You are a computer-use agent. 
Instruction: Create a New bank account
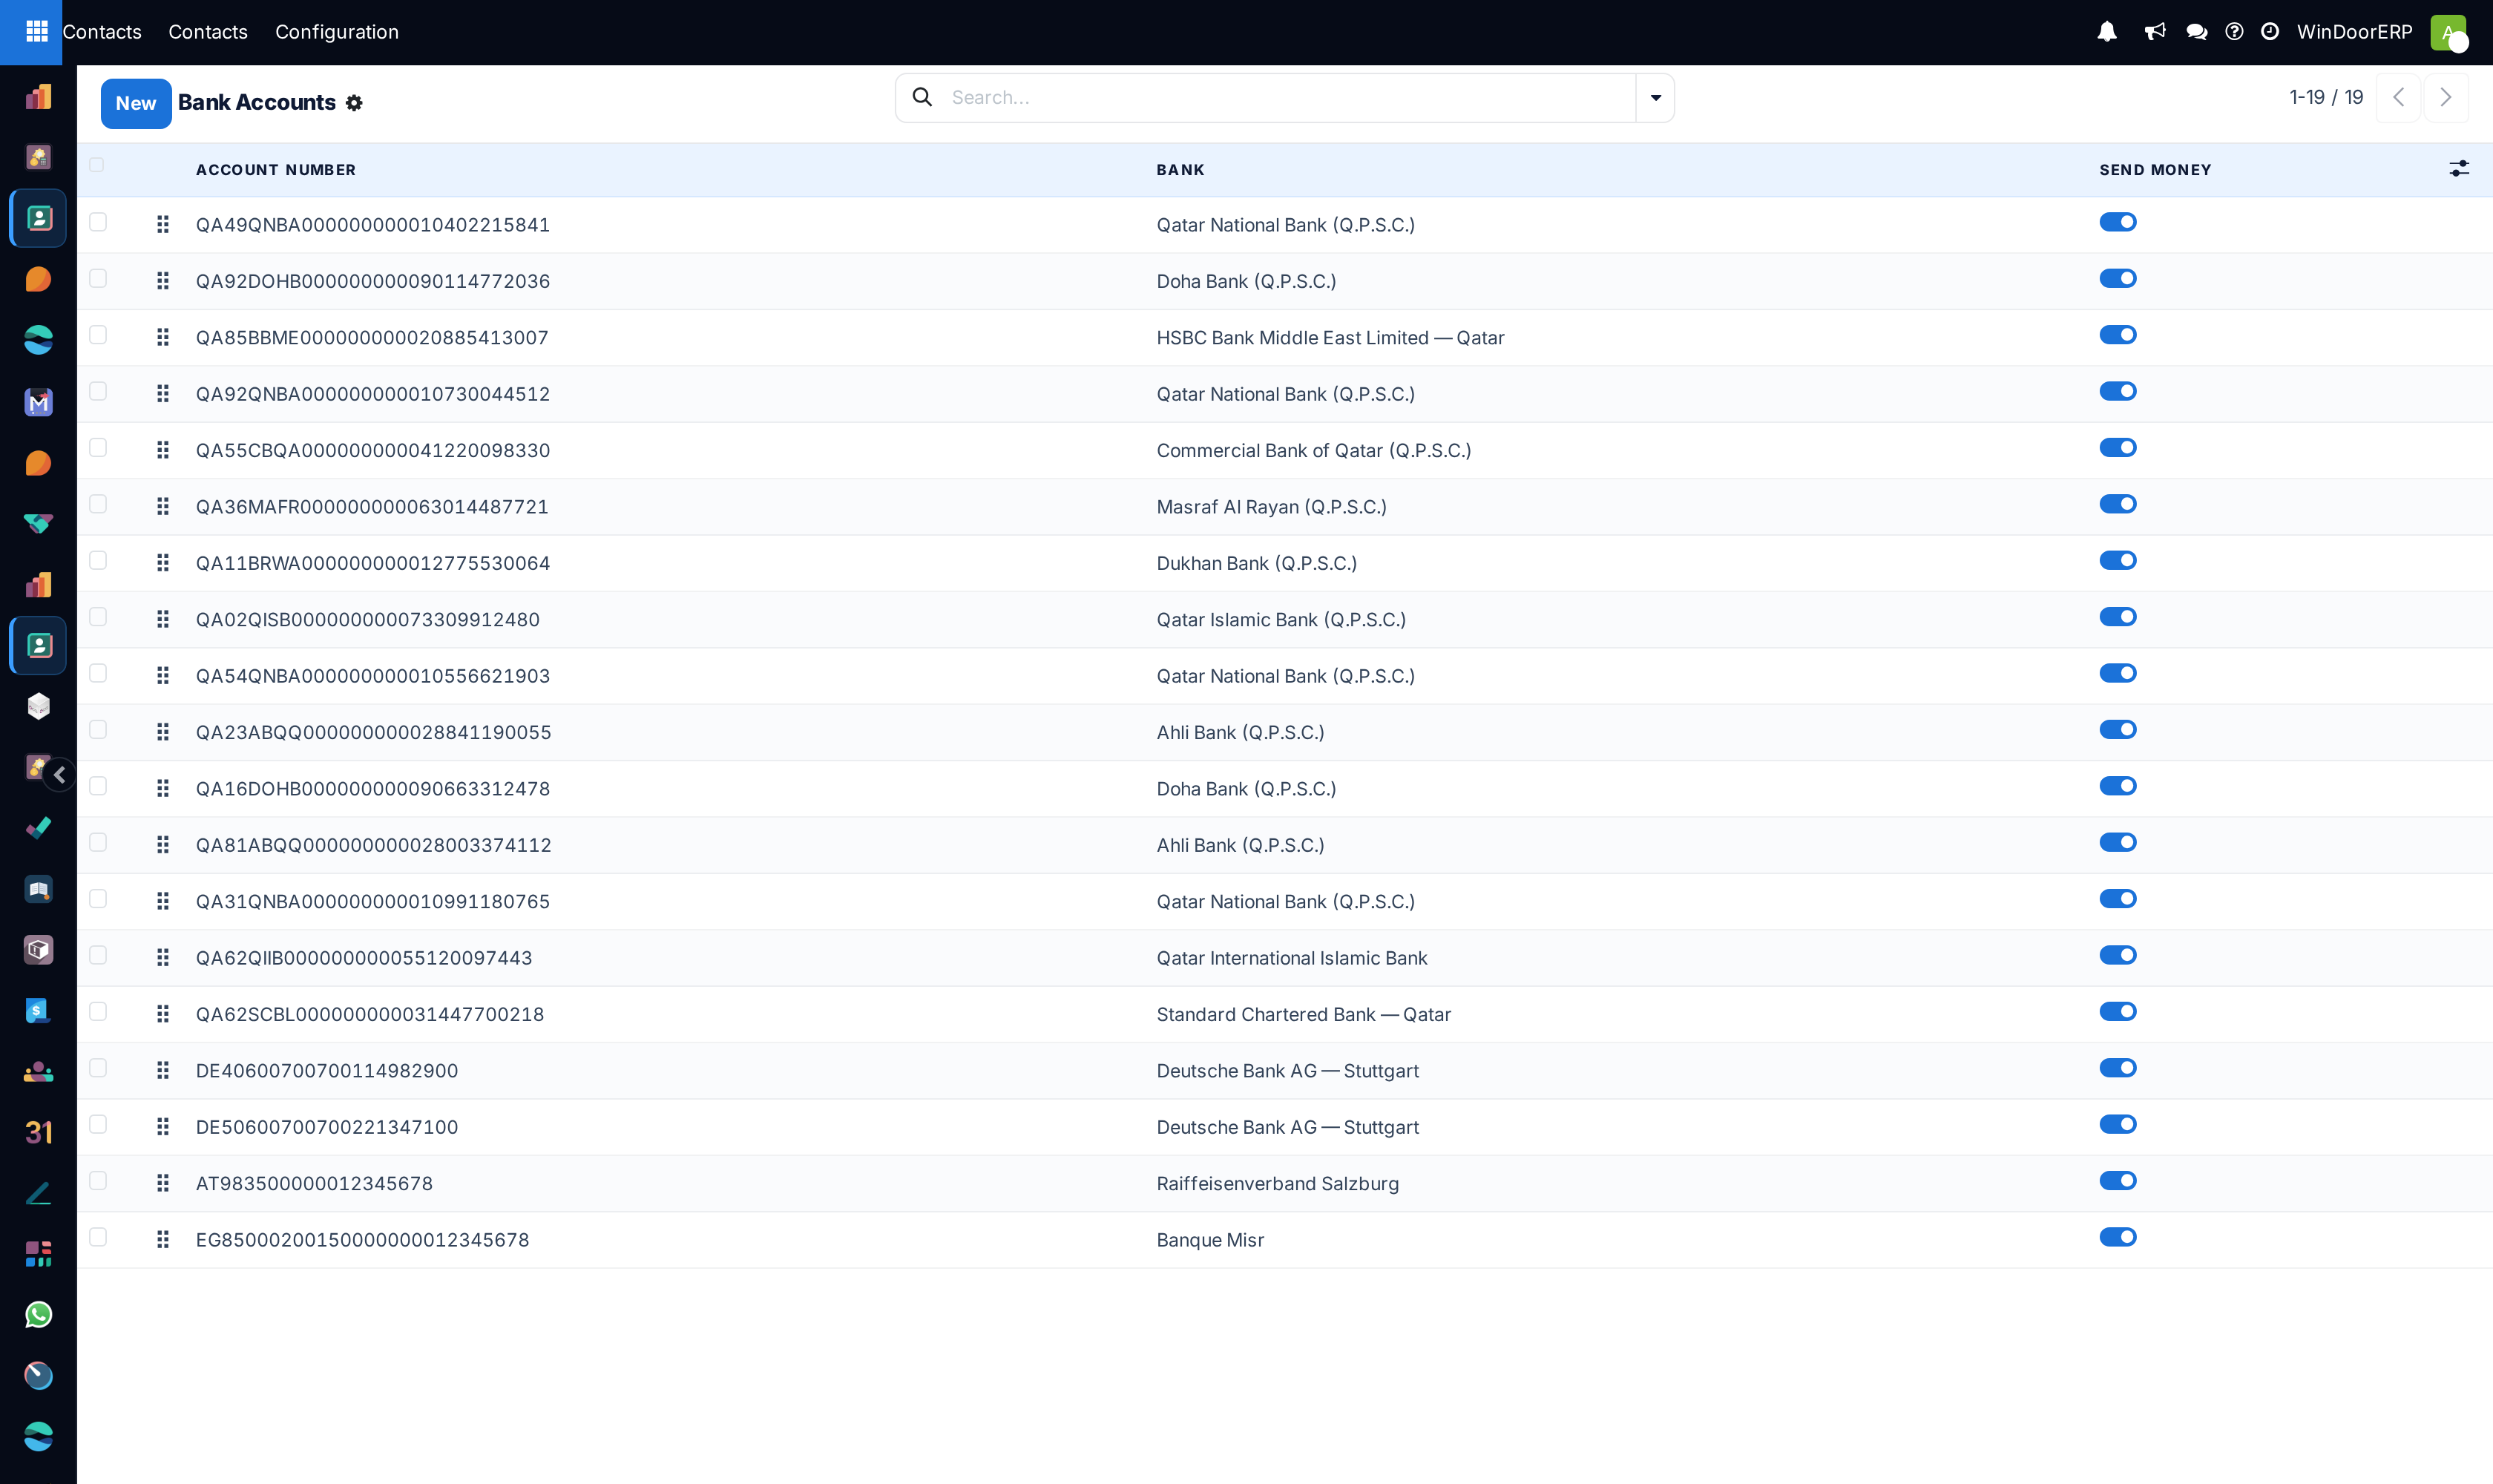(136, 103)
